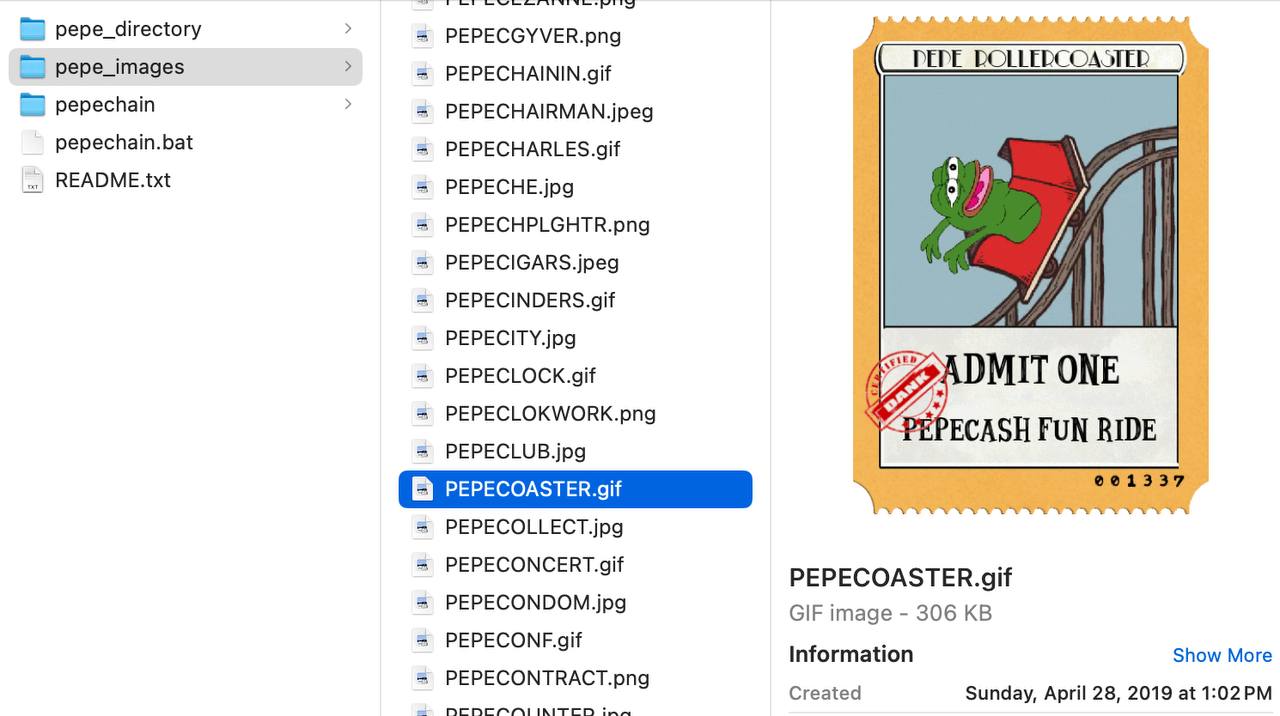
Task: Click the PEPECONF.gif file icon
Action: (423, 640)
